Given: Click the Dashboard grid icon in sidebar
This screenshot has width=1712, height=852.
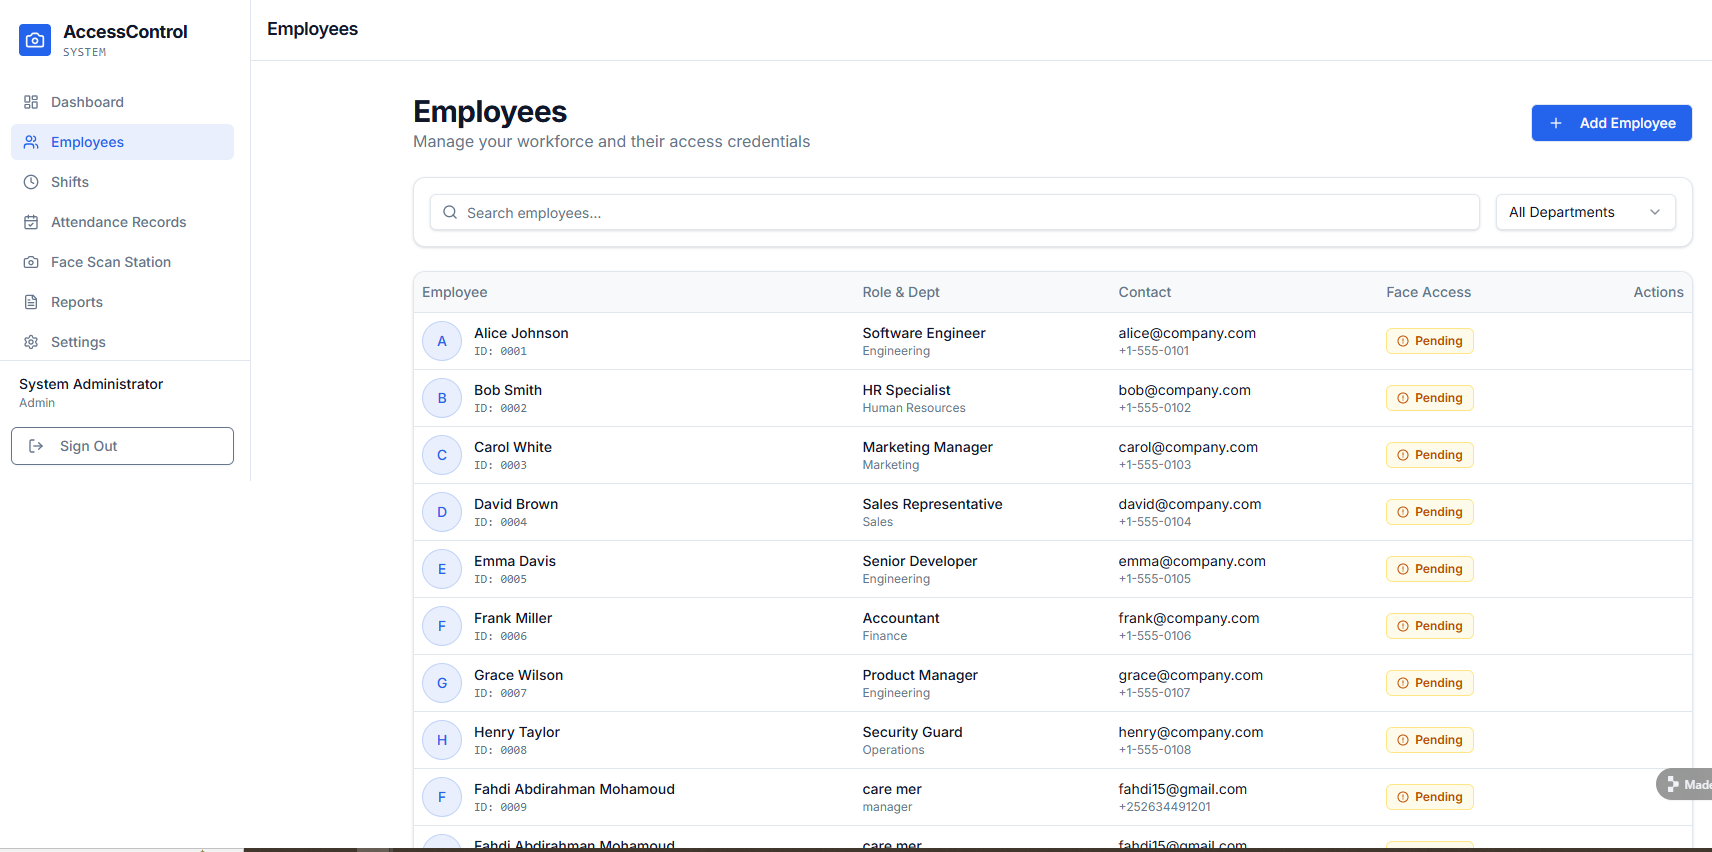Looking at the screenshot, I should pos(31,102).
